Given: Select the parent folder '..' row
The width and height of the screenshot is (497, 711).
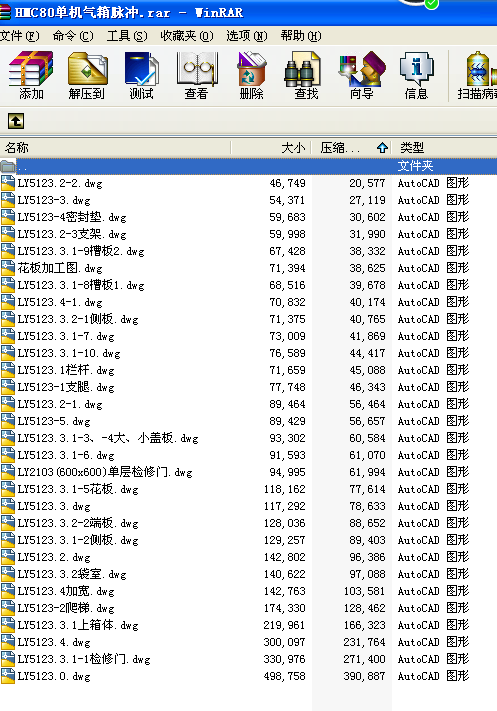Looking at the screenshot, I should 248,166.
